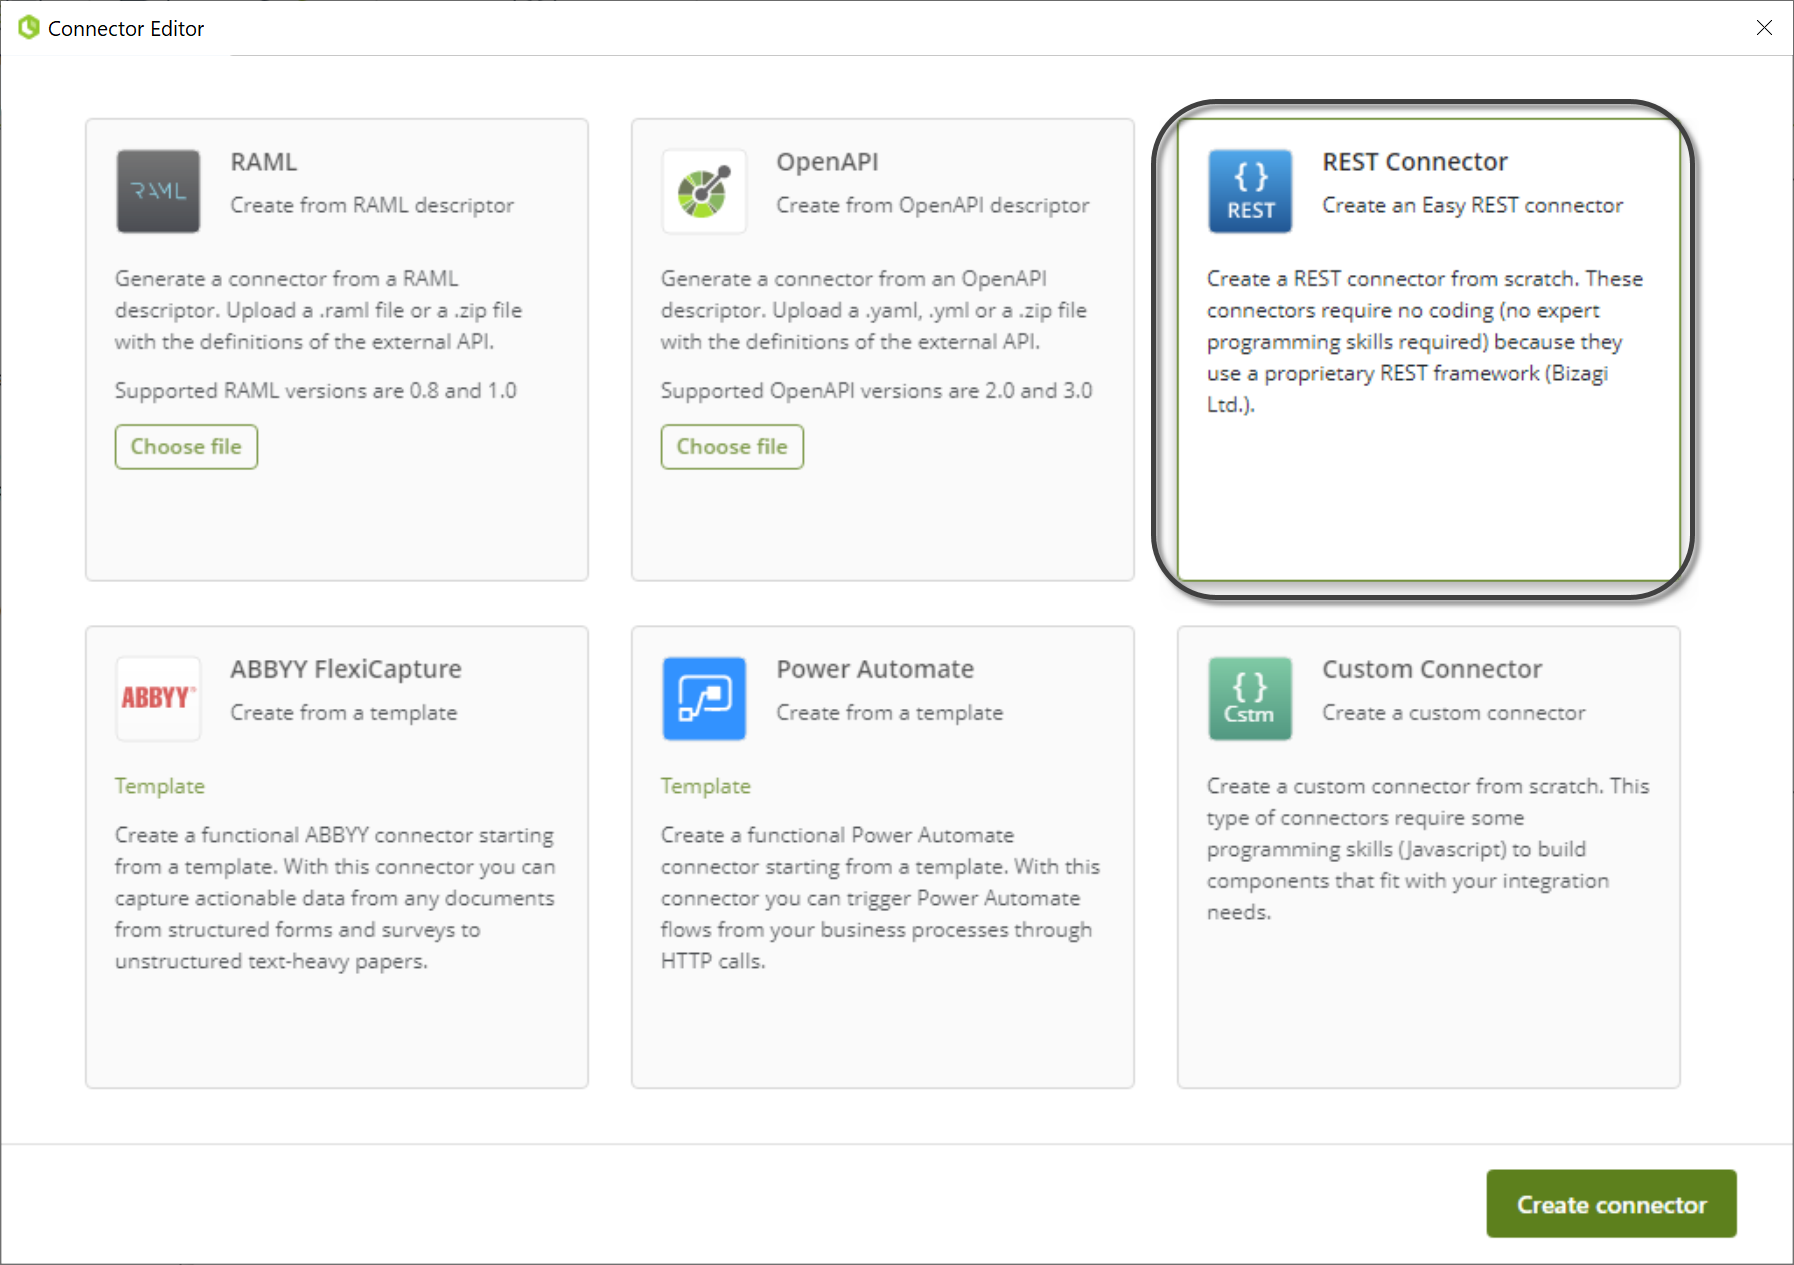Click Choose file under OpenAPI
1794x1265 pixels.
[732, 447]
